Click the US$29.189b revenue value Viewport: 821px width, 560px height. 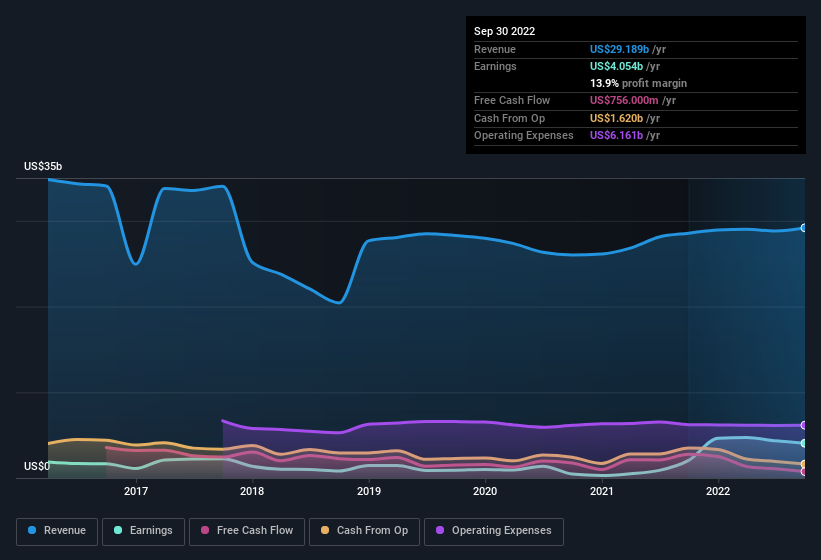[x=619, y=49]
